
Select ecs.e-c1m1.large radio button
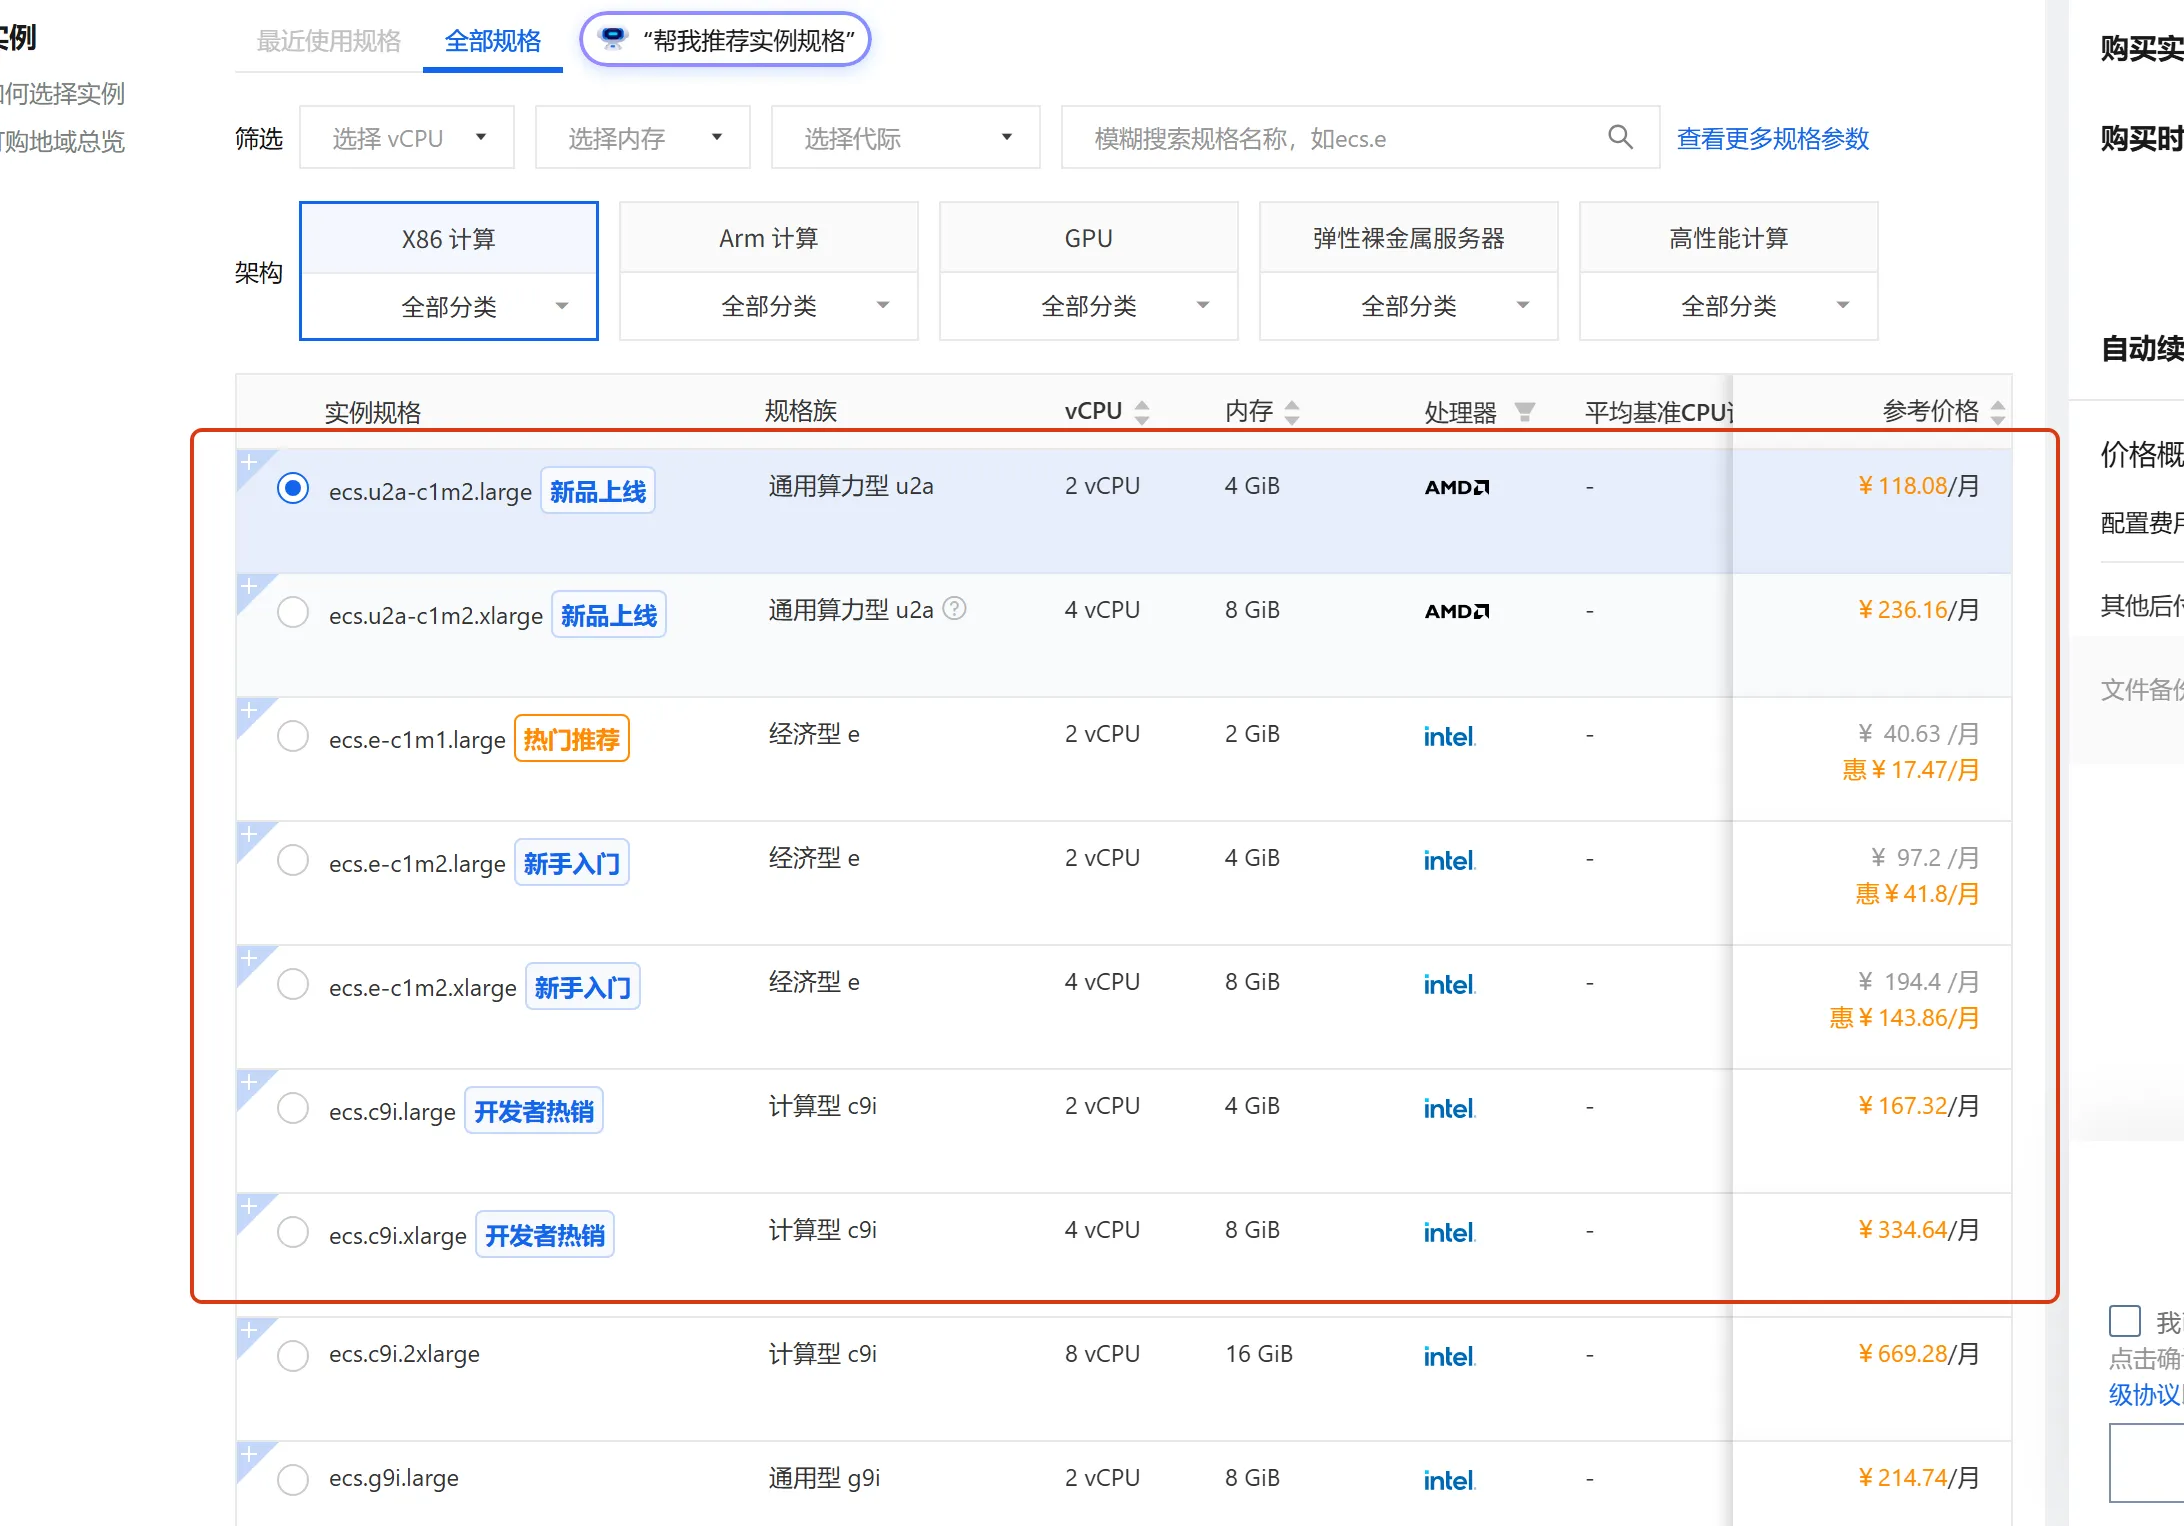tap(293, 736)
